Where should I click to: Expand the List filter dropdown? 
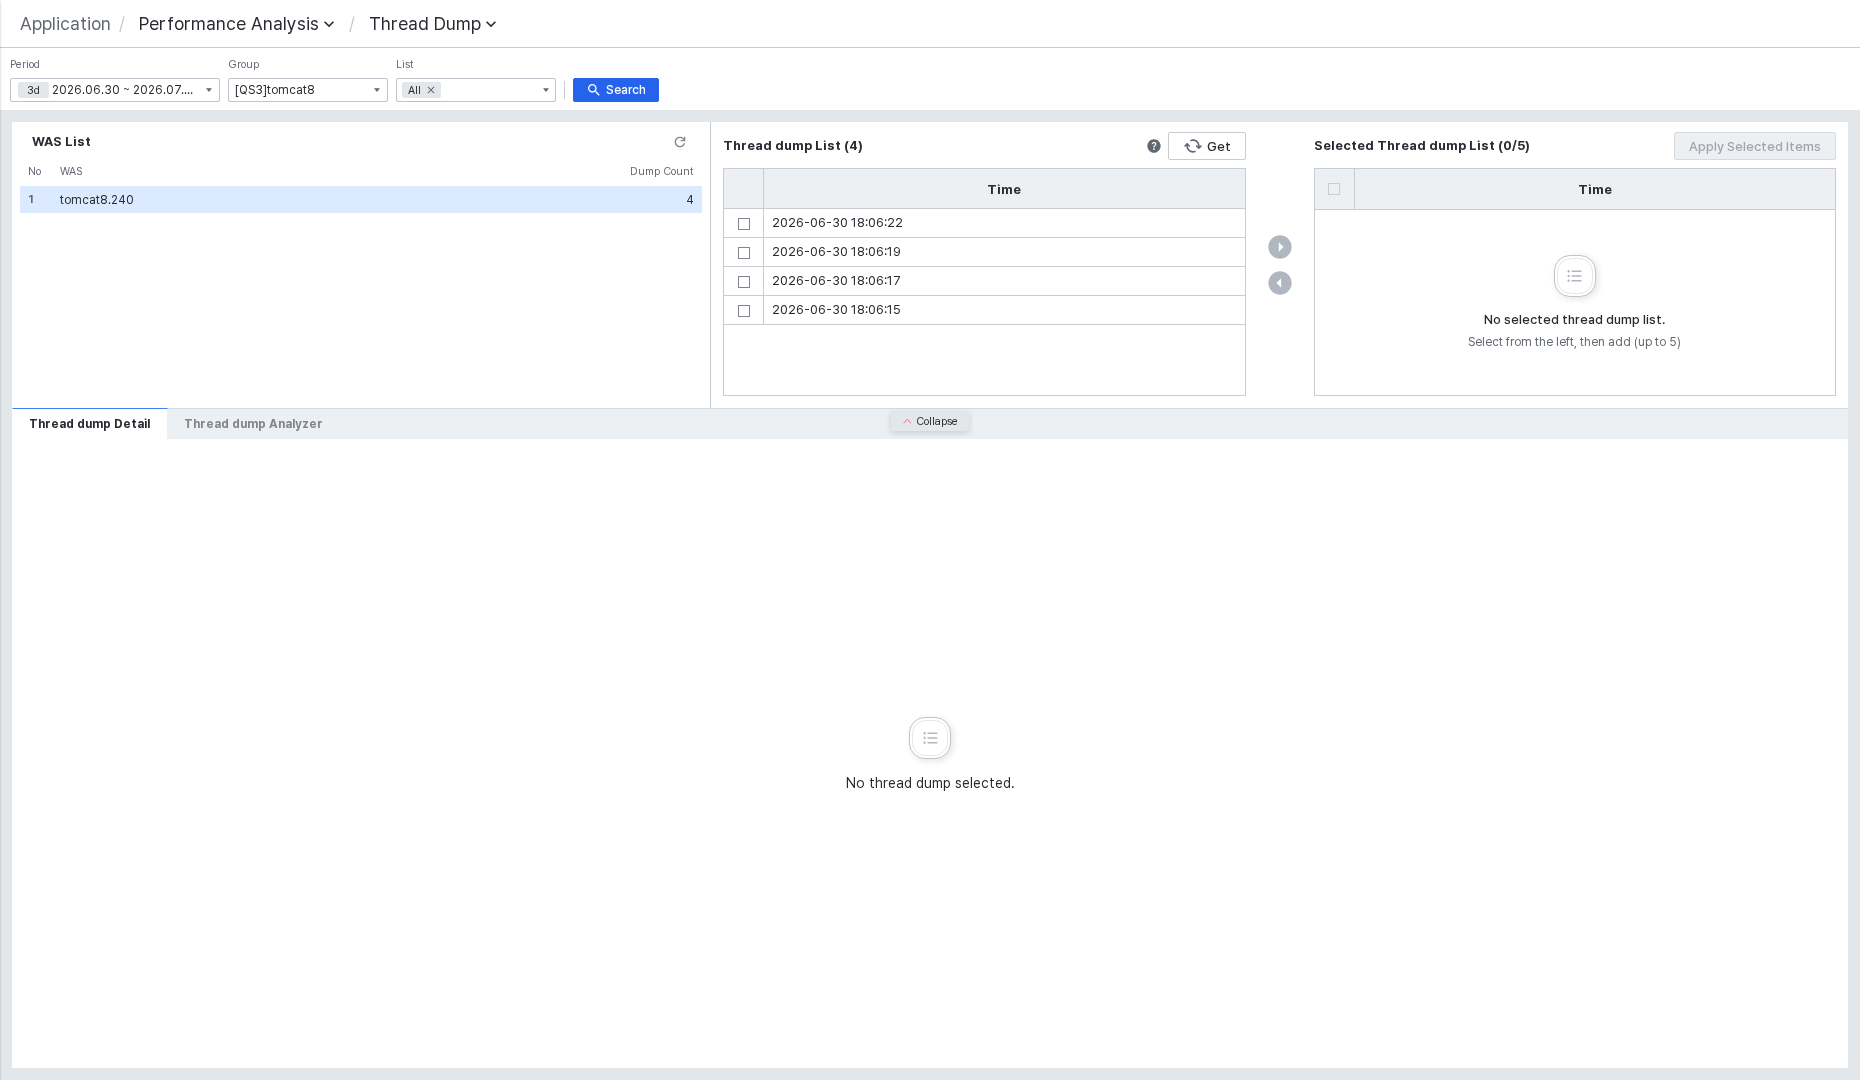click(x=546, y=90)
